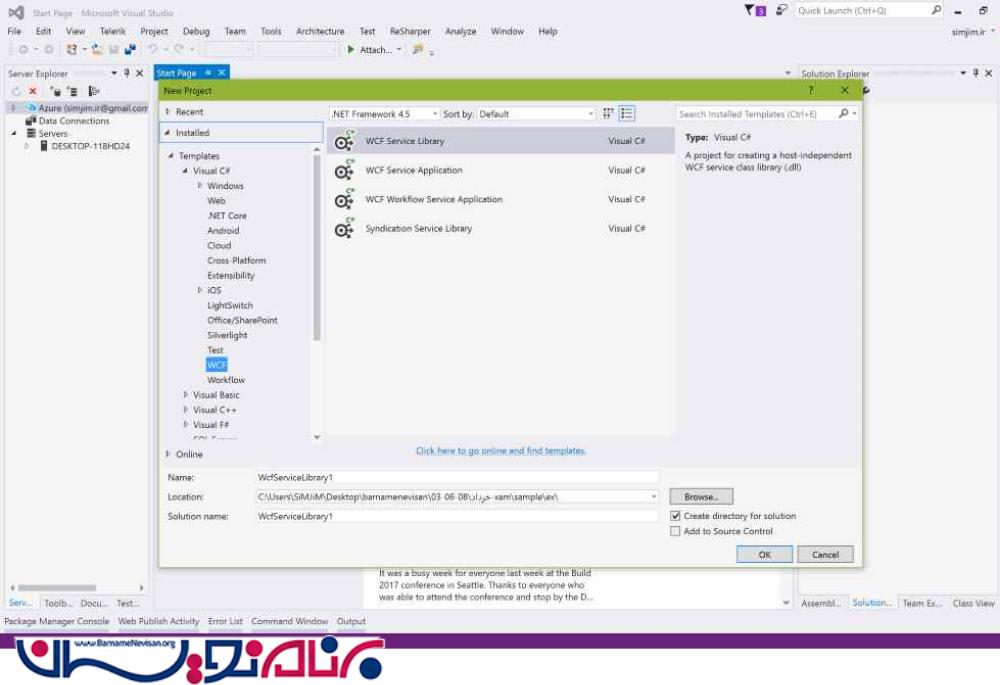Screen dimensions: 1000x685
Task: Click the Browse button for location
Action: [x=701, y=497]
